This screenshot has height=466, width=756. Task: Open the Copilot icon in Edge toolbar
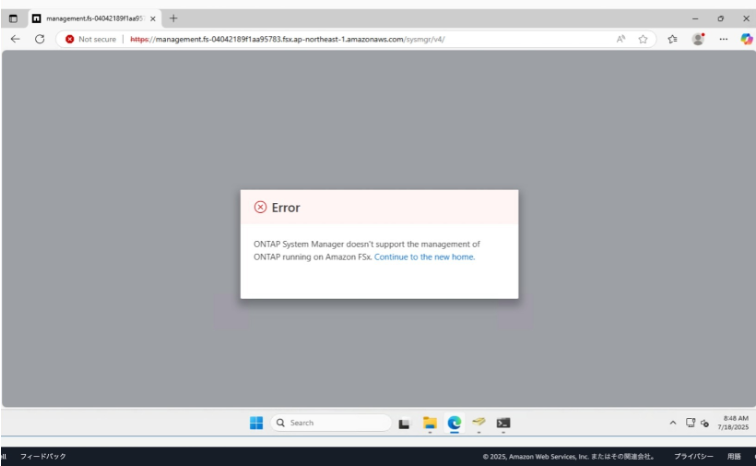[x=746, y=39]
